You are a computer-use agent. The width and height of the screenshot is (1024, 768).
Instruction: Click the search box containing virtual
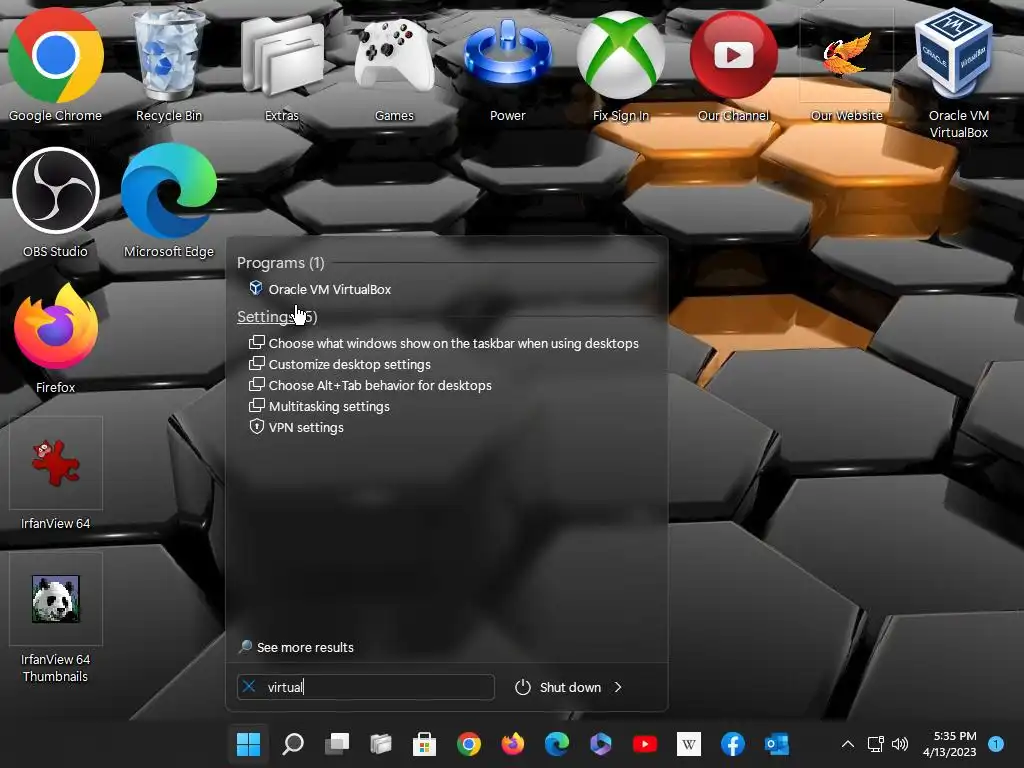[x=366, y=687]
